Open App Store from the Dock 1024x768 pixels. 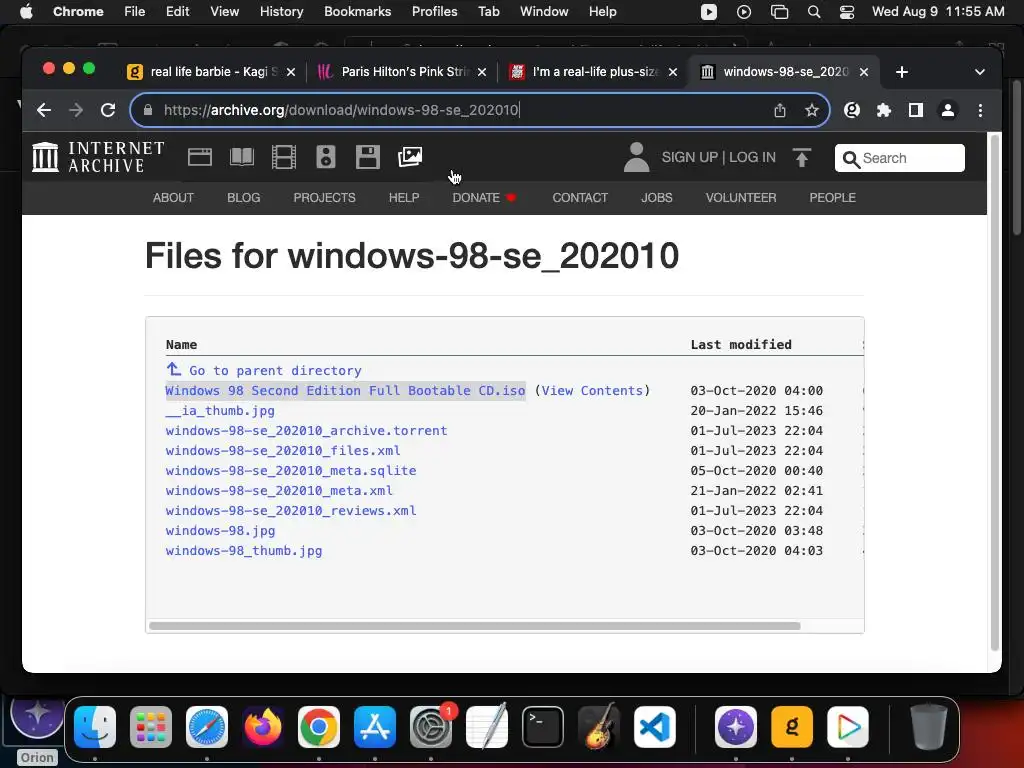pyautogui.click(x=375, y=727)
